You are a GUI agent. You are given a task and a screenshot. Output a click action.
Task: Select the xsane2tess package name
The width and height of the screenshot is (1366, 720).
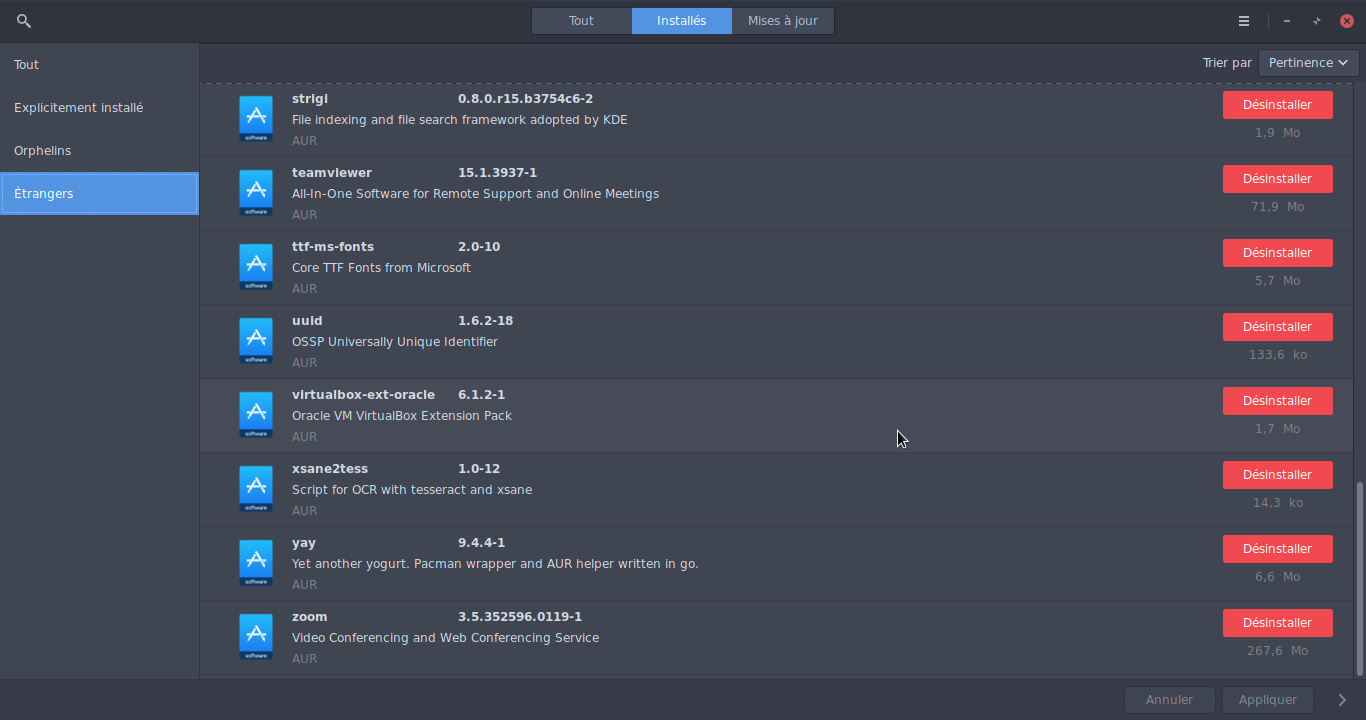coord(330,469)
